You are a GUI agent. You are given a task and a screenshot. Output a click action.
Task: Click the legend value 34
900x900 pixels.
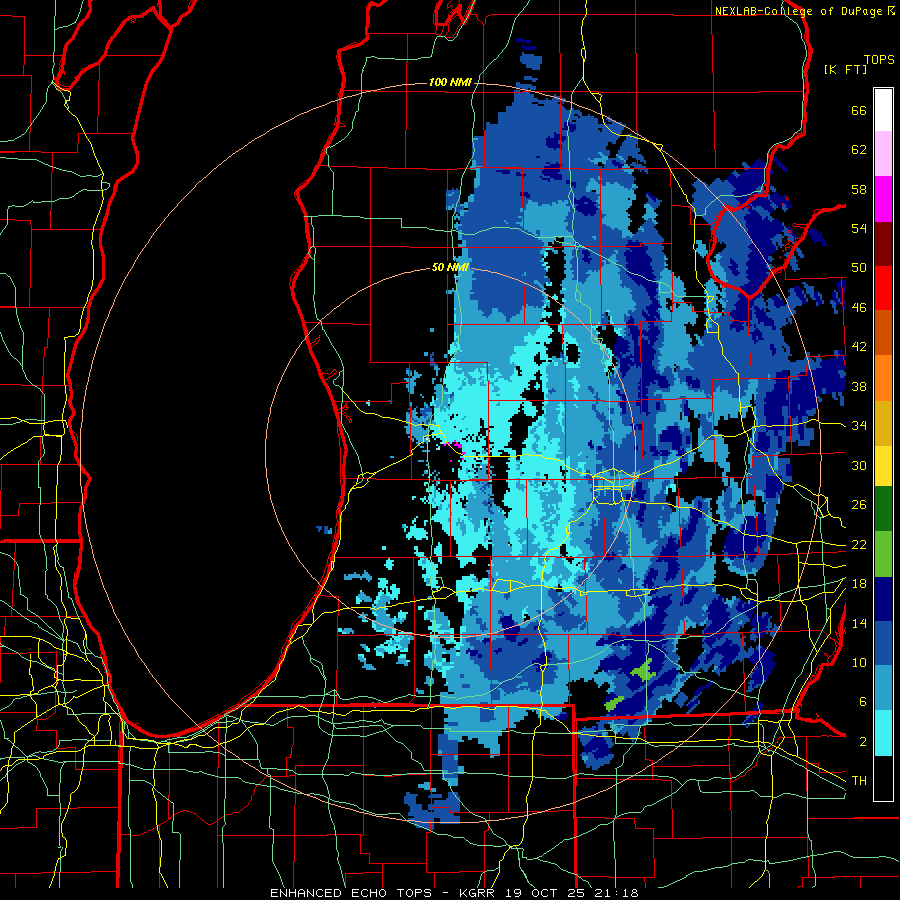click(x=859, y=426)
